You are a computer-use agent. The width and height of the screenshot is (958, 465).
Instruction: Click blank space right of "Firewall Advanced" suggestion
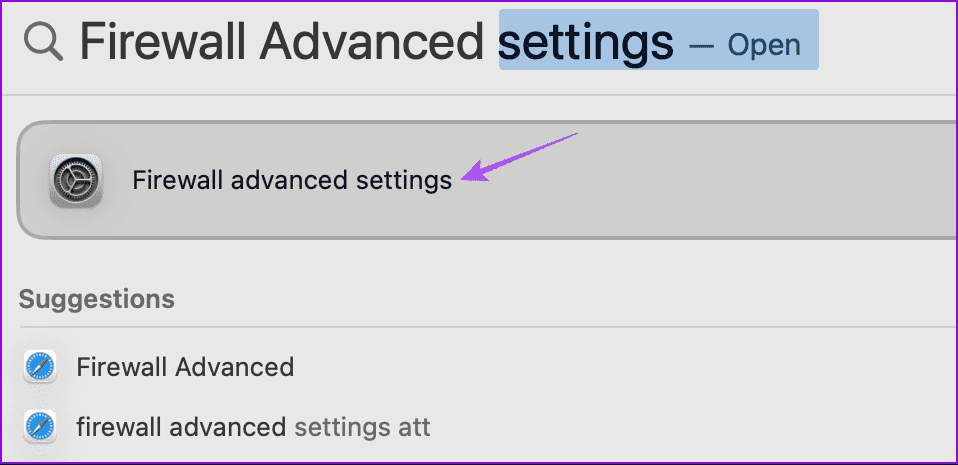point(620,367)
